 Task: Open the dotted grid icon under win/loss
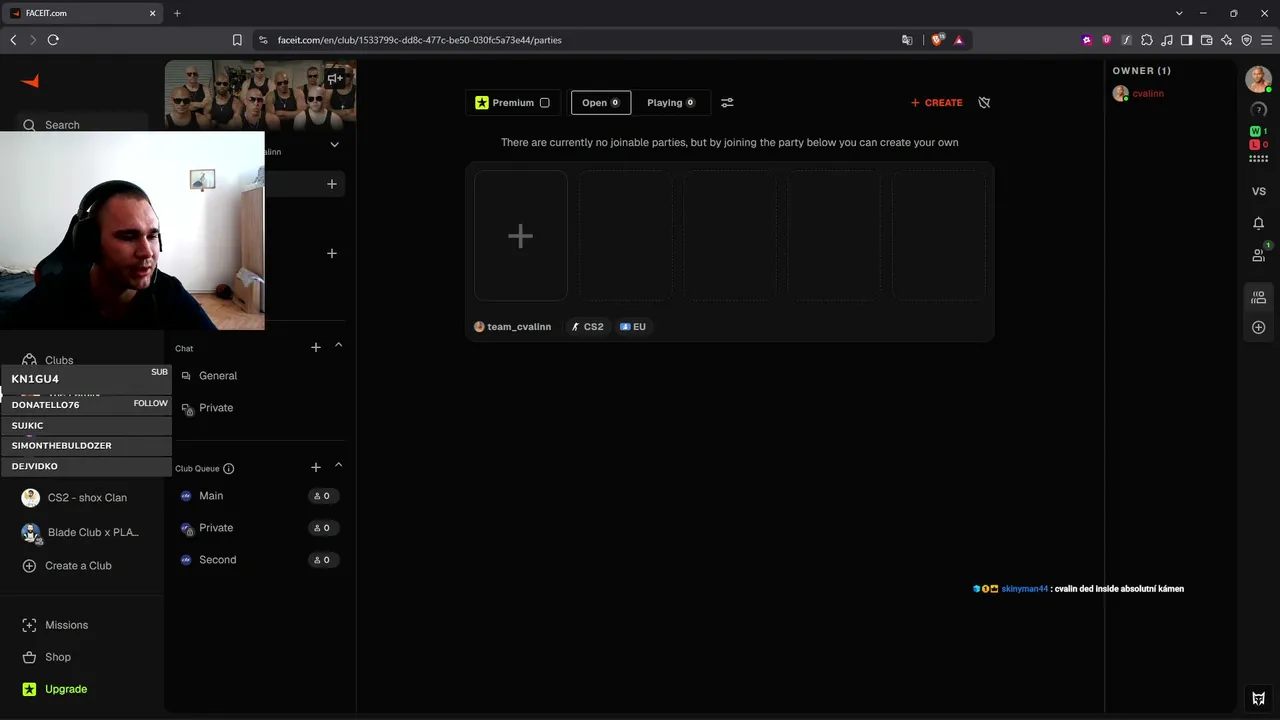(1259, 158)
